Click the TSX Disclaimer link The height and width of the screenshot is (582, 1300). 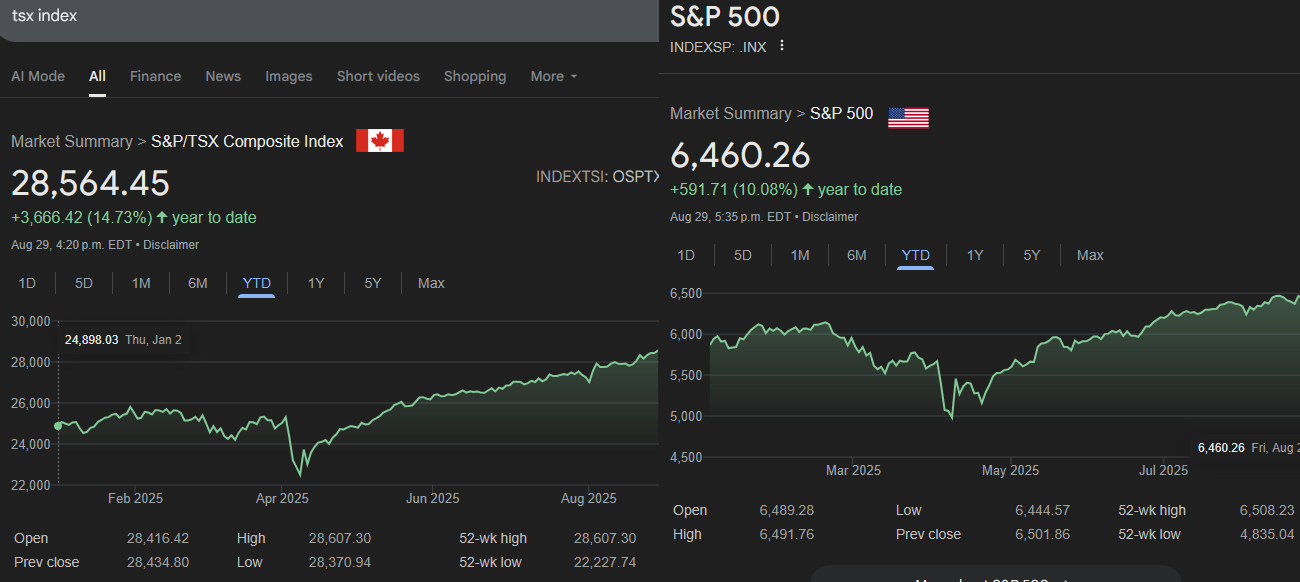(x=171, y=245)
